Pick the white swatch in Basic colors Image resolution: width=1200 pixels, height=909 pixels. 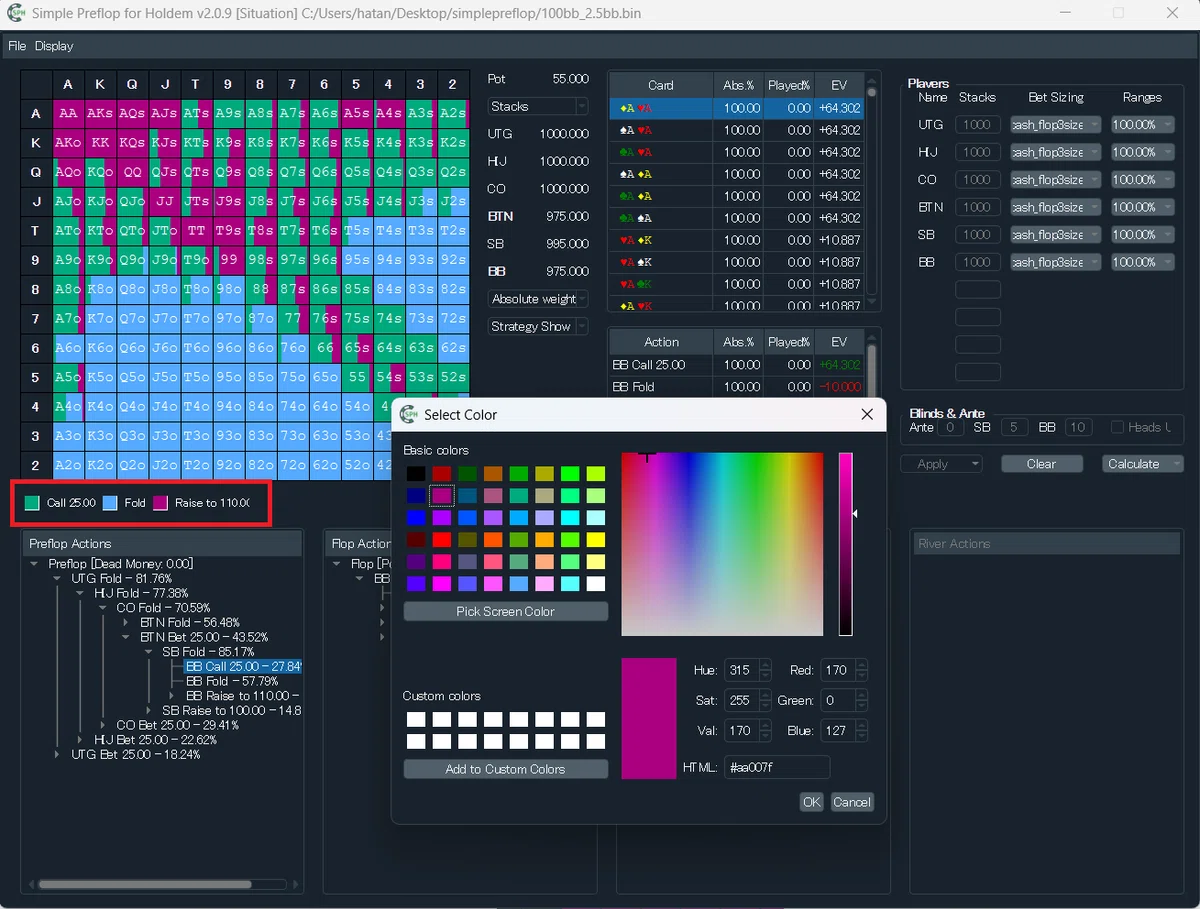click(596, 583)
